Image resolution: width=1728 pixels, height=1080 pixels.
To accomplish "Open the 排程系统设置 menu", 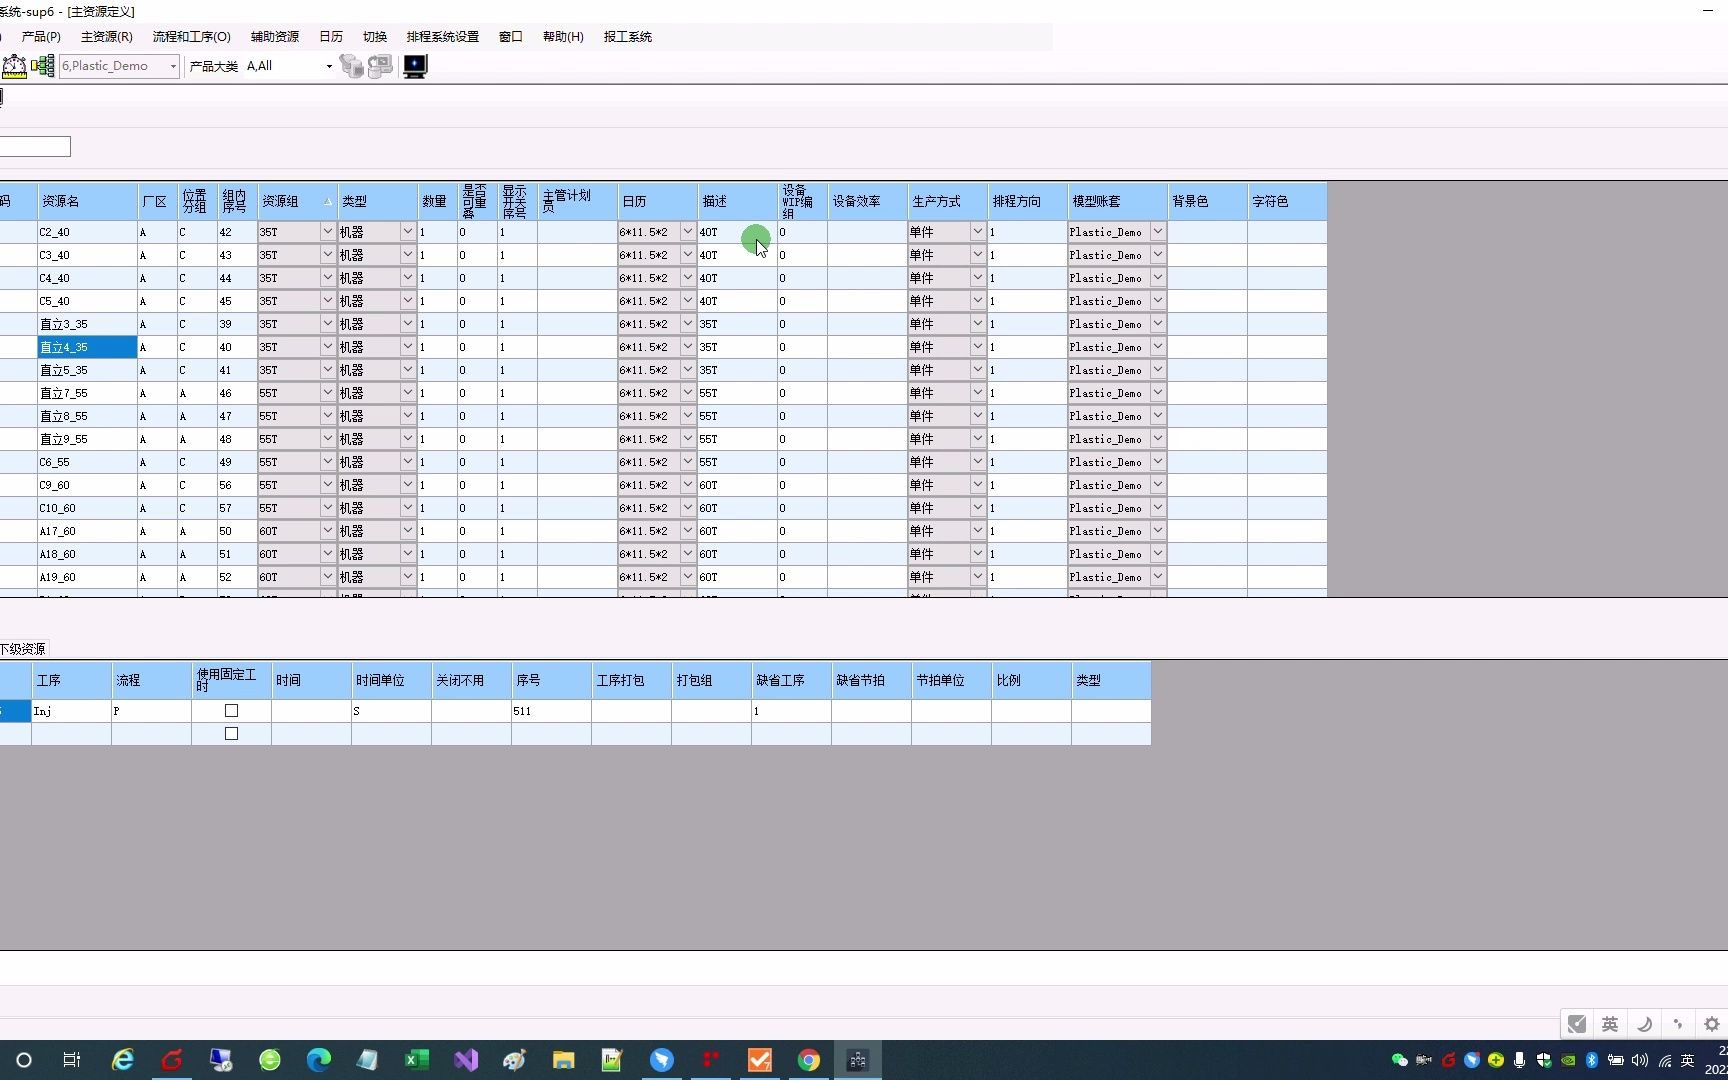I will point(443,37).
